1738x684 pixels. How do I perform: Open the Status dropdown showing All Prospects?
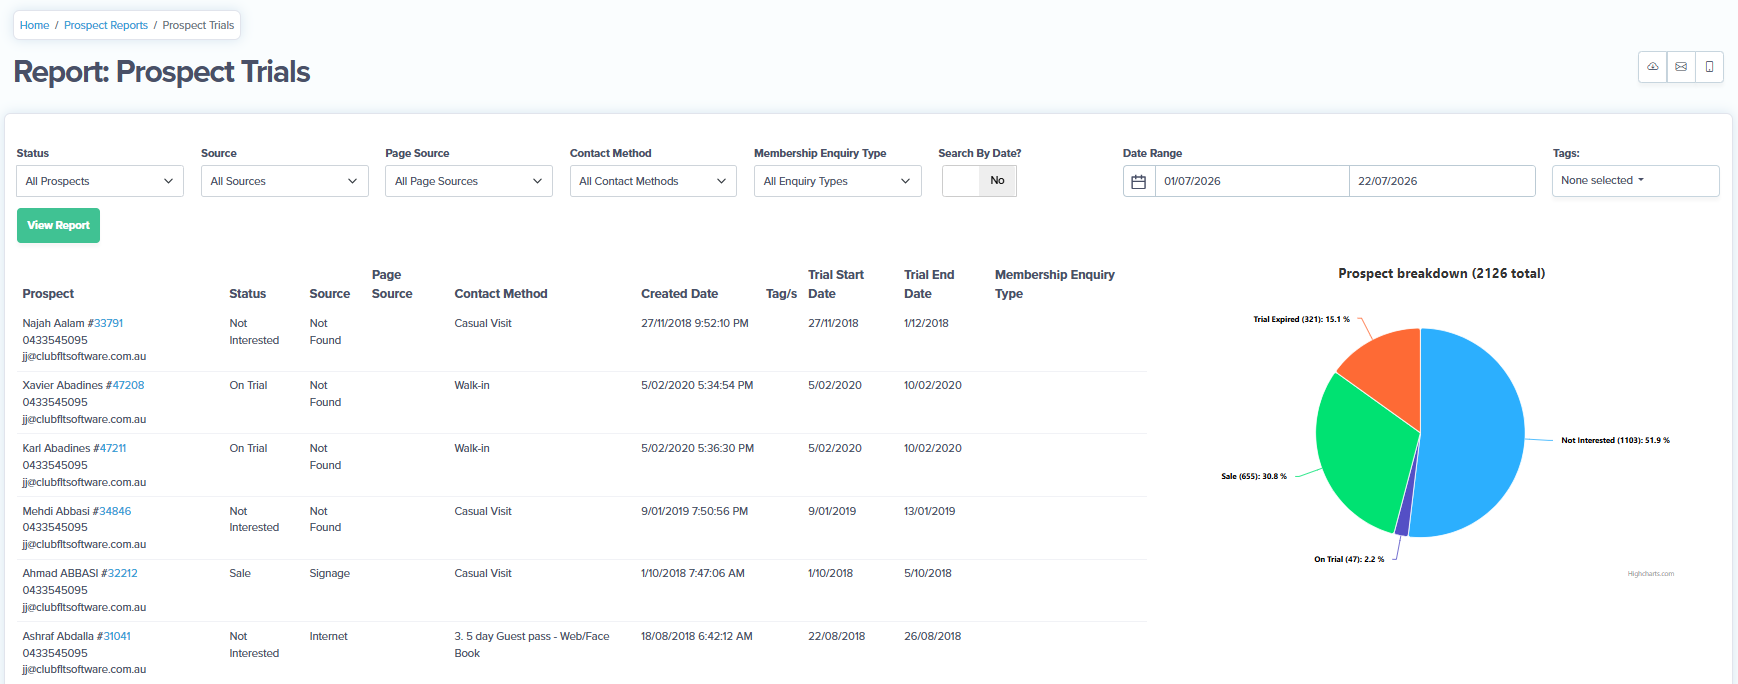100,181
